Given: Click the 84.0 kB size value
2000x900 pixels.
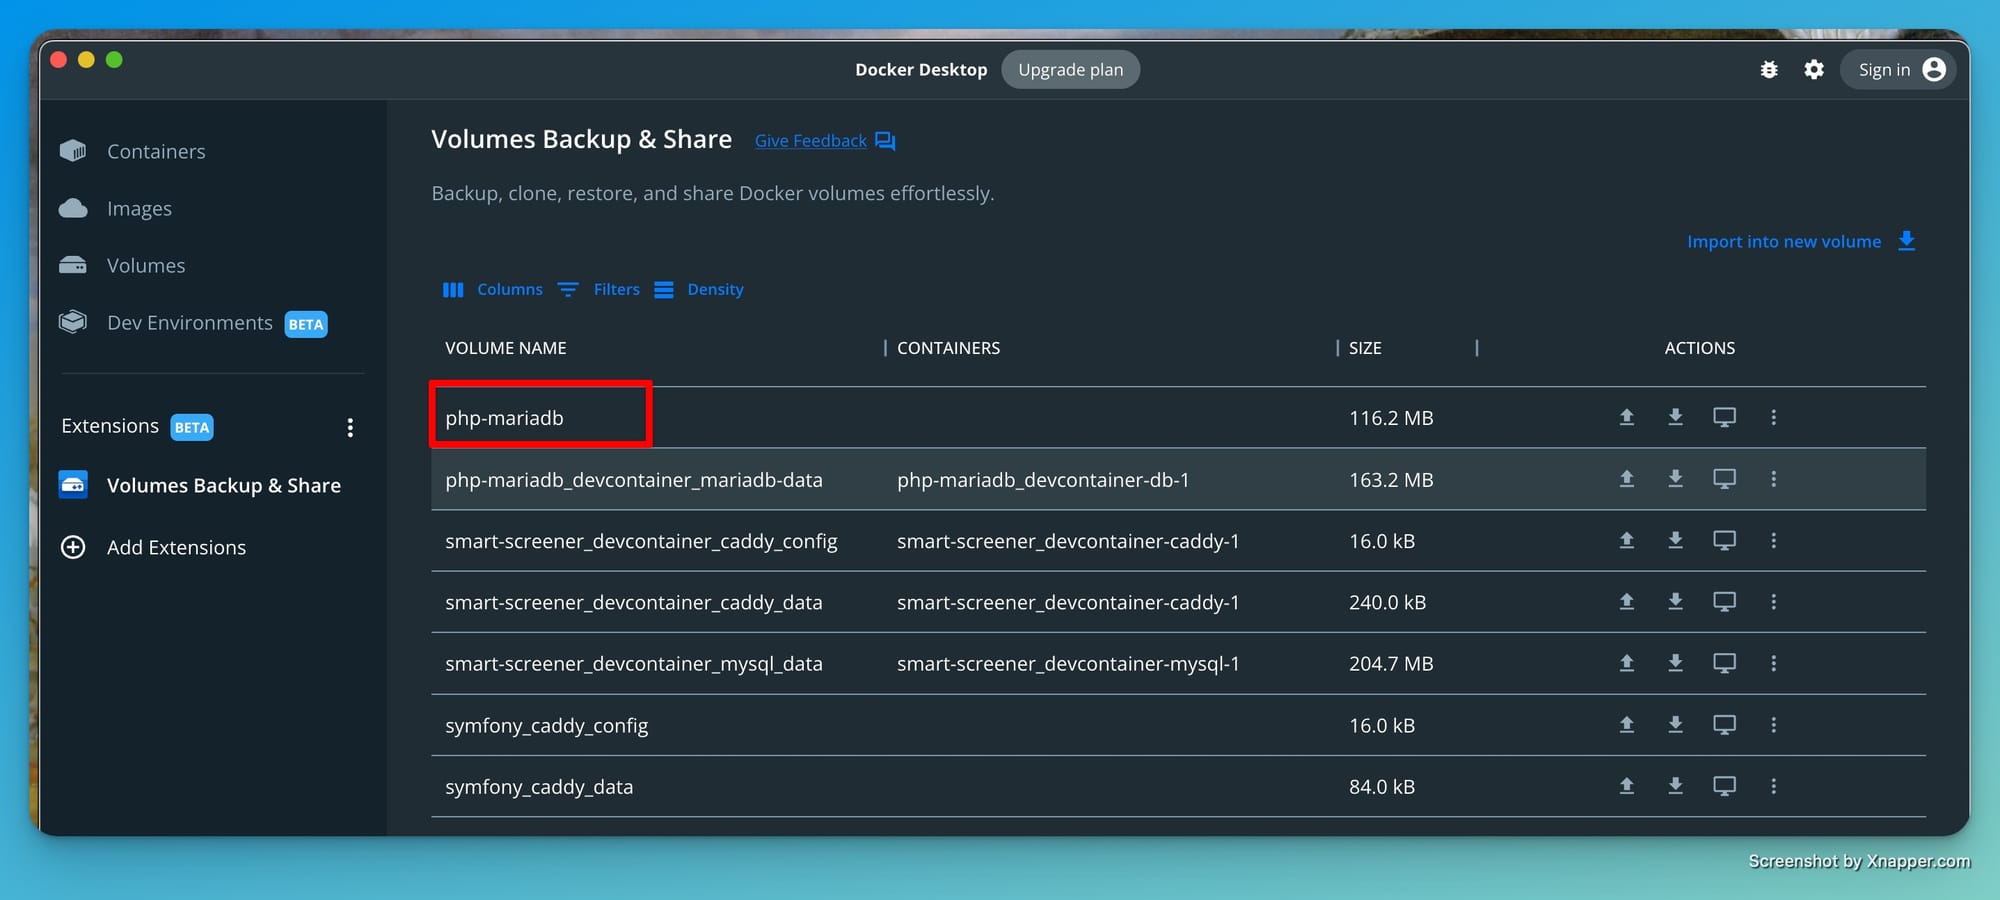Looking at the screenshot, I should point(1382,787).
